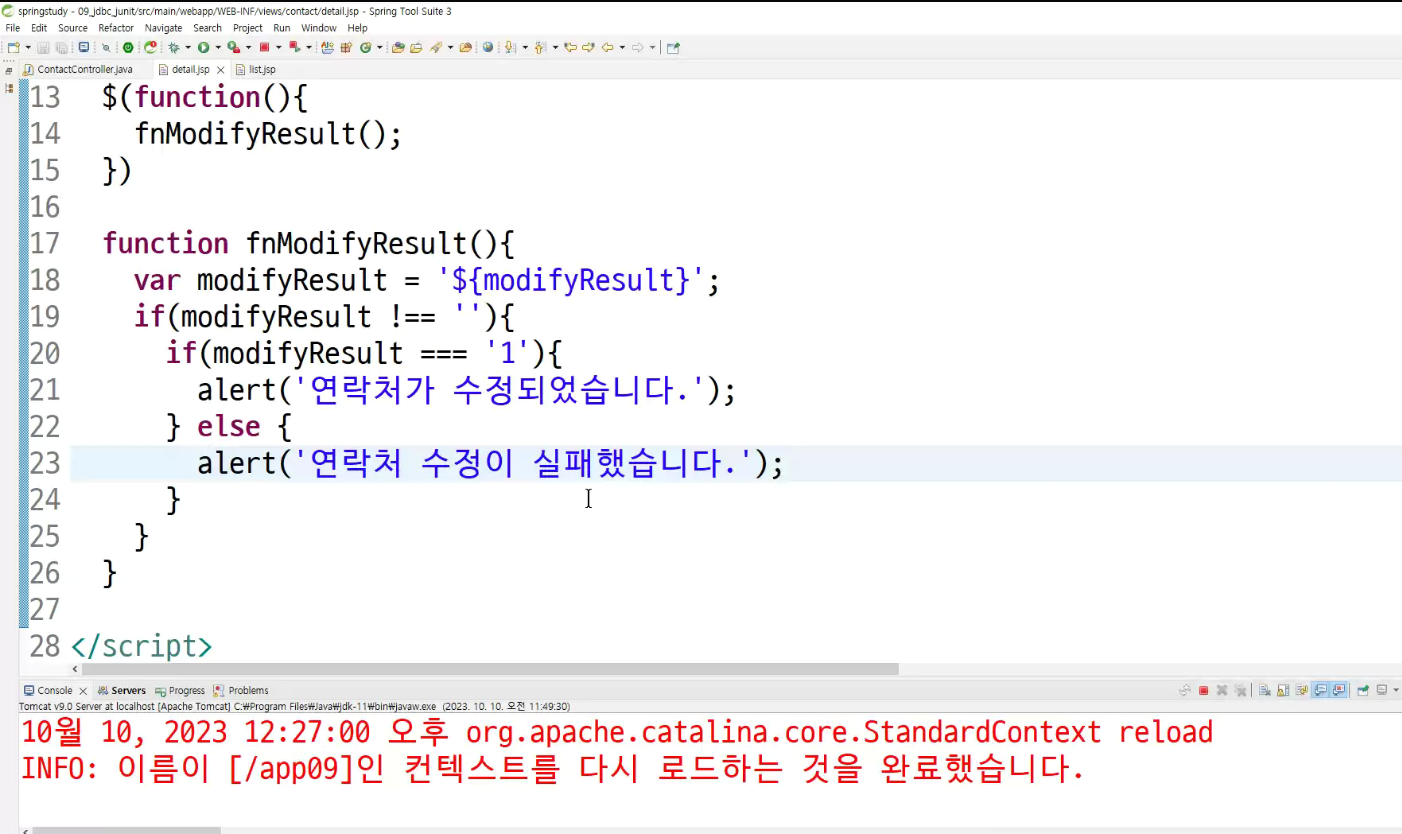
Task: Click the Last Edit Location icon
Action: (571, 47)
